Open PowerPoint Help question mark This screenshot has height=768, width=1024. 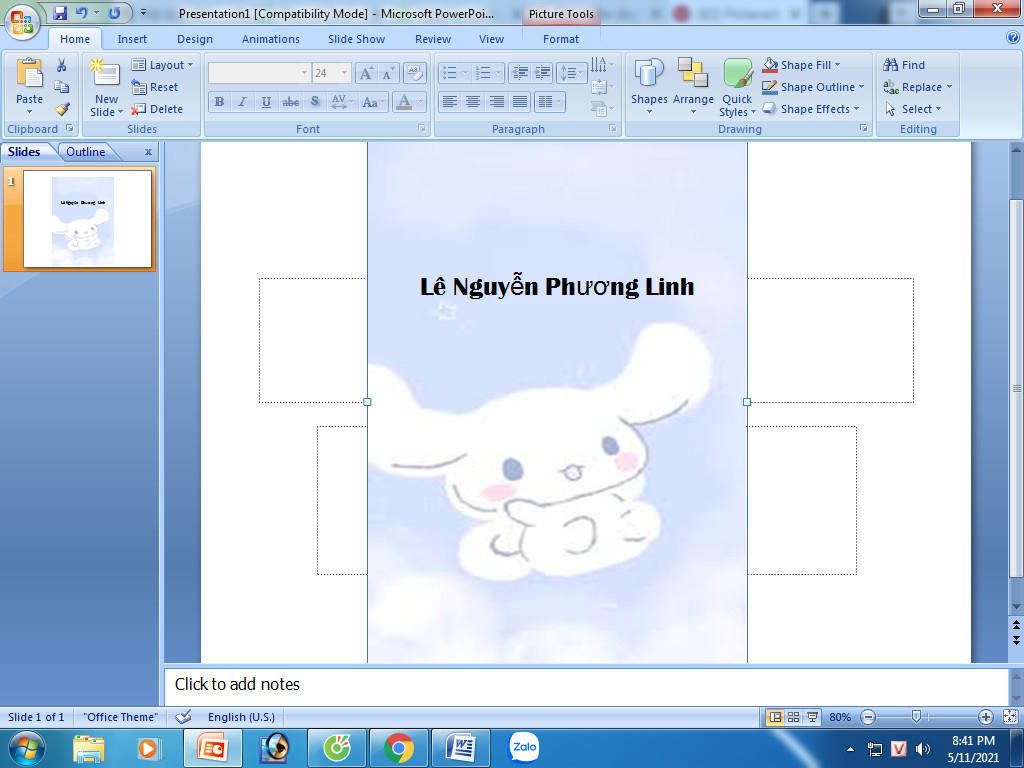tap(1013, 38)
